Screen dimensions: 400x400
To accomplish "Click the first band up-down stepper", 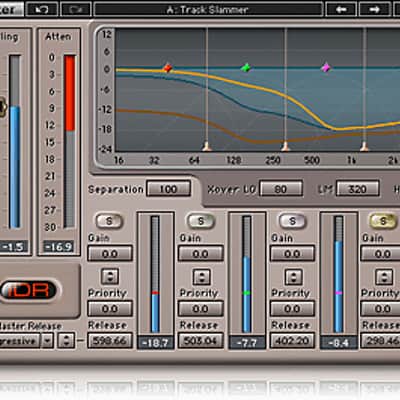I will (110, 277).
